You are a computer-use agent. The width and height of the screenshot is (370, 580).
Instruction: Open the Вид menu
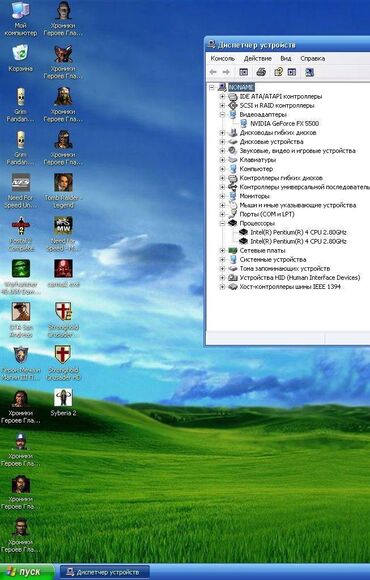pos(286,58)
